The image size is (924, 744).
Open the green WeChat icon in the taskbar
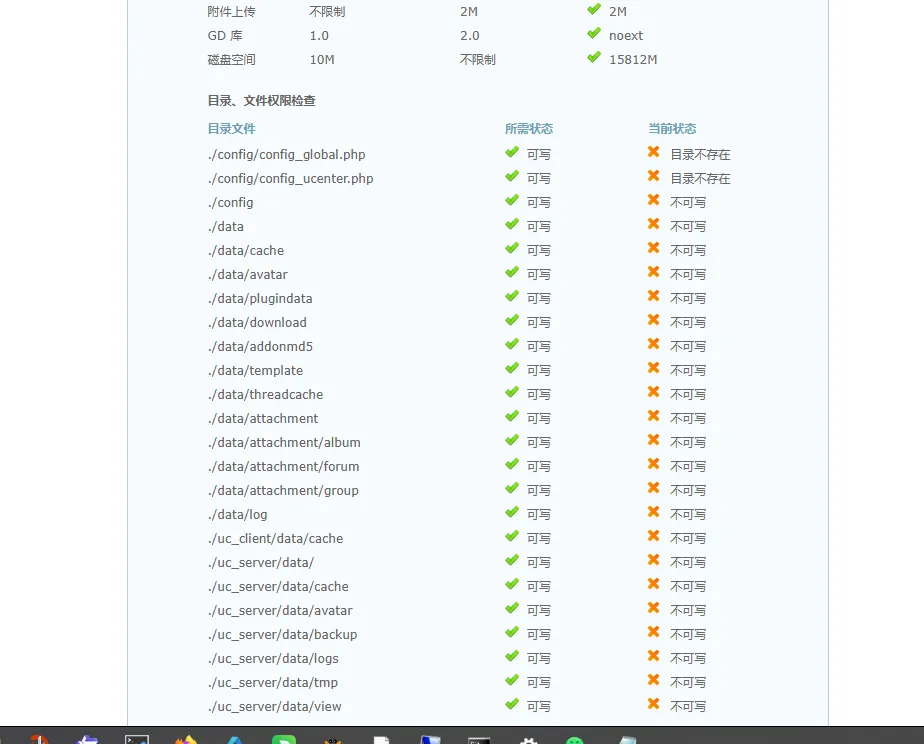[574, 740]
